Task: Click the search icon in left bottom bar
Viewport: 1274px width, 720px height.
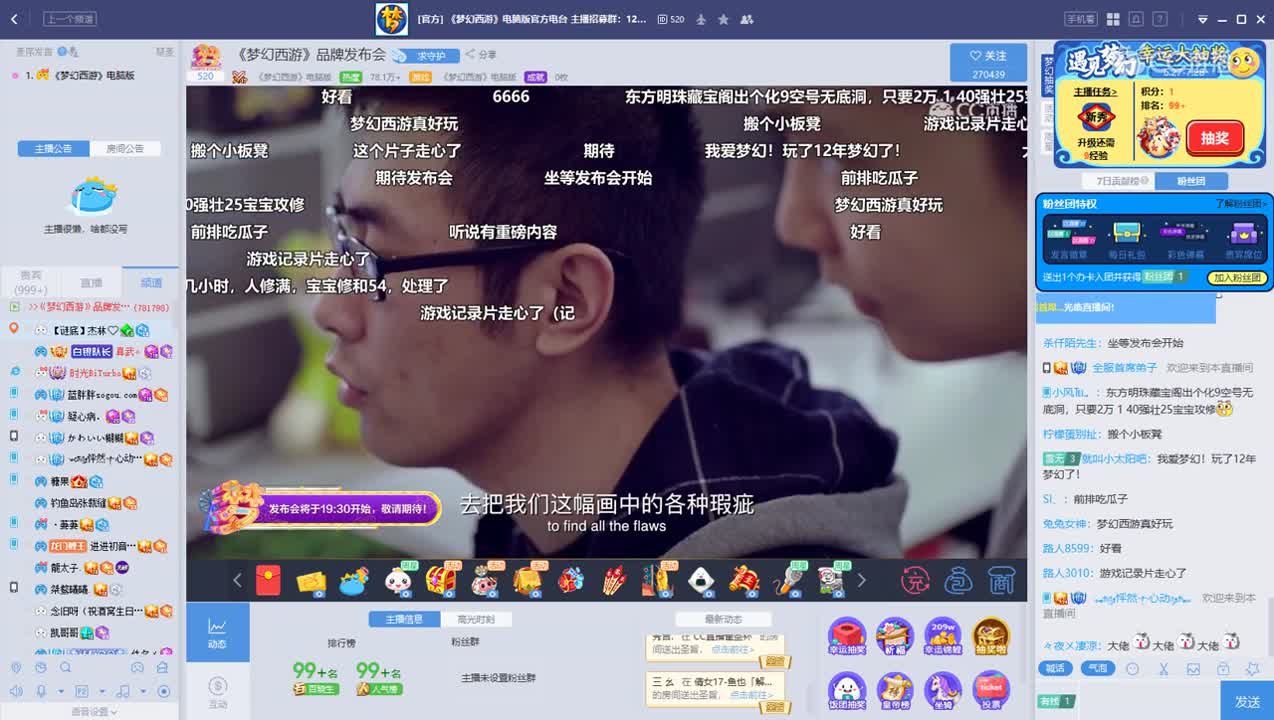Action: pos(66,667)
